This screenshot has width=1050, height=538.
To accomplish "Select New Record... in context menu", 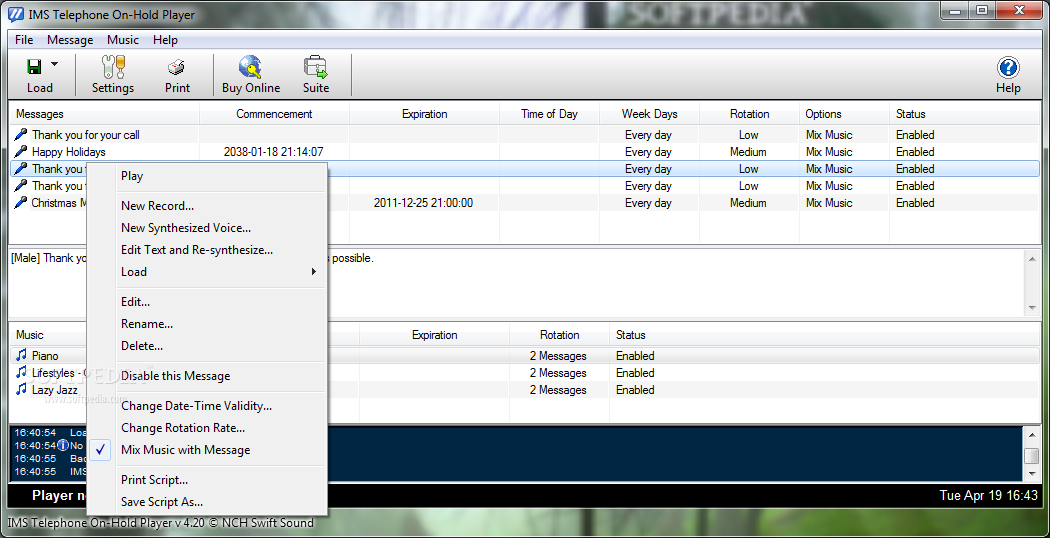I will [207, 206].
